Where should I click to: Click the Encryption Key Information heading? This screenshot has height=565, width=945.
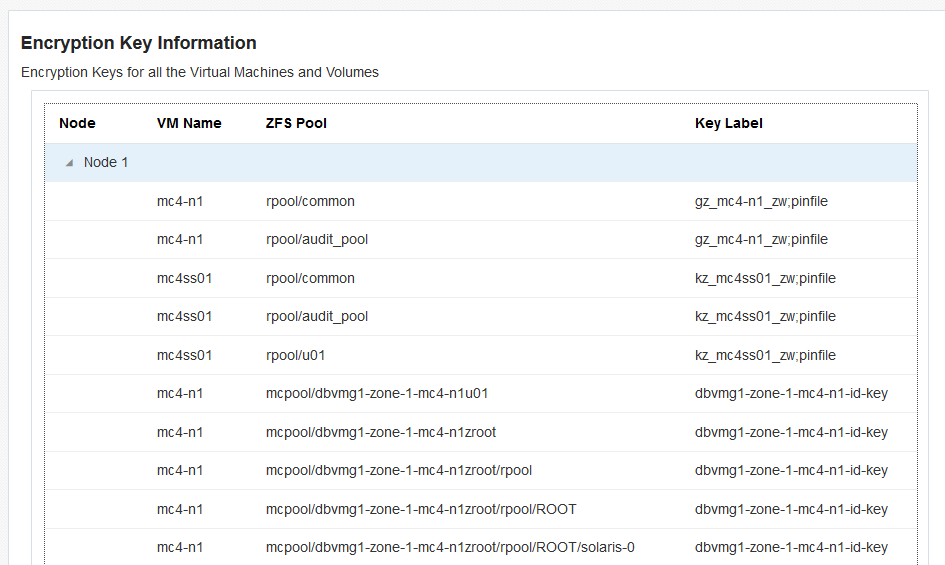(x=139, y=43)
